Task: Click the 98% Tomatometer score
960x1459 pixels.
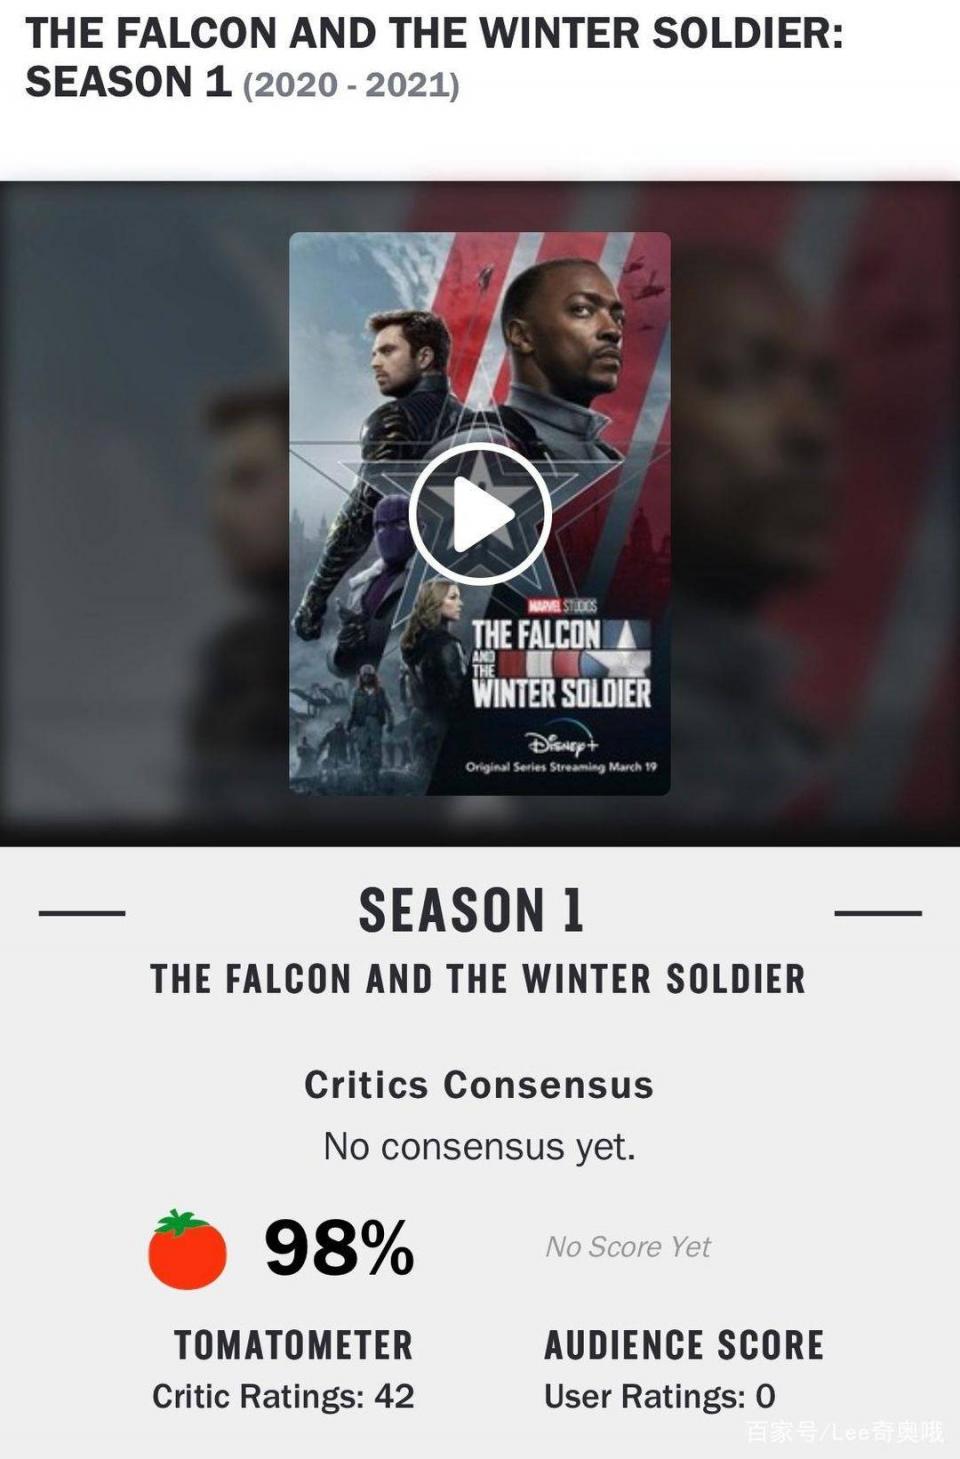Action: (x=339, y=1248)
